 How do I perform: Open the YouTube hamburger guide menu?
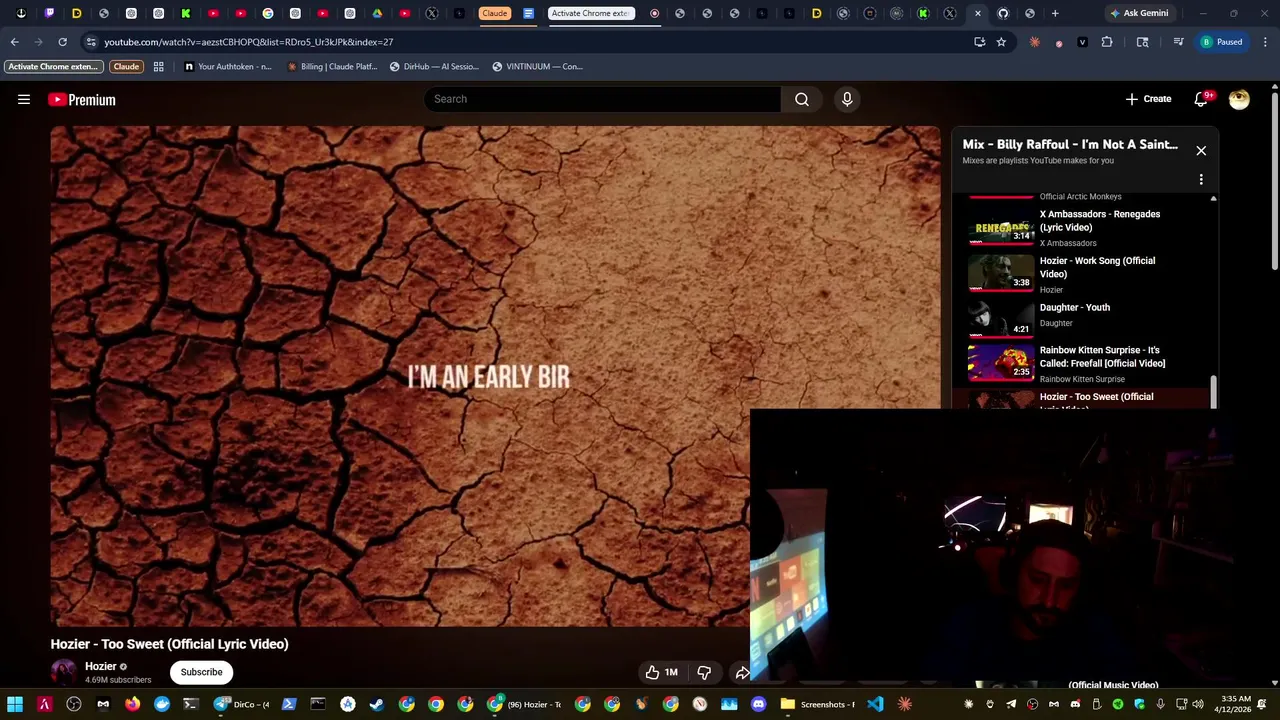pos(24,99)
